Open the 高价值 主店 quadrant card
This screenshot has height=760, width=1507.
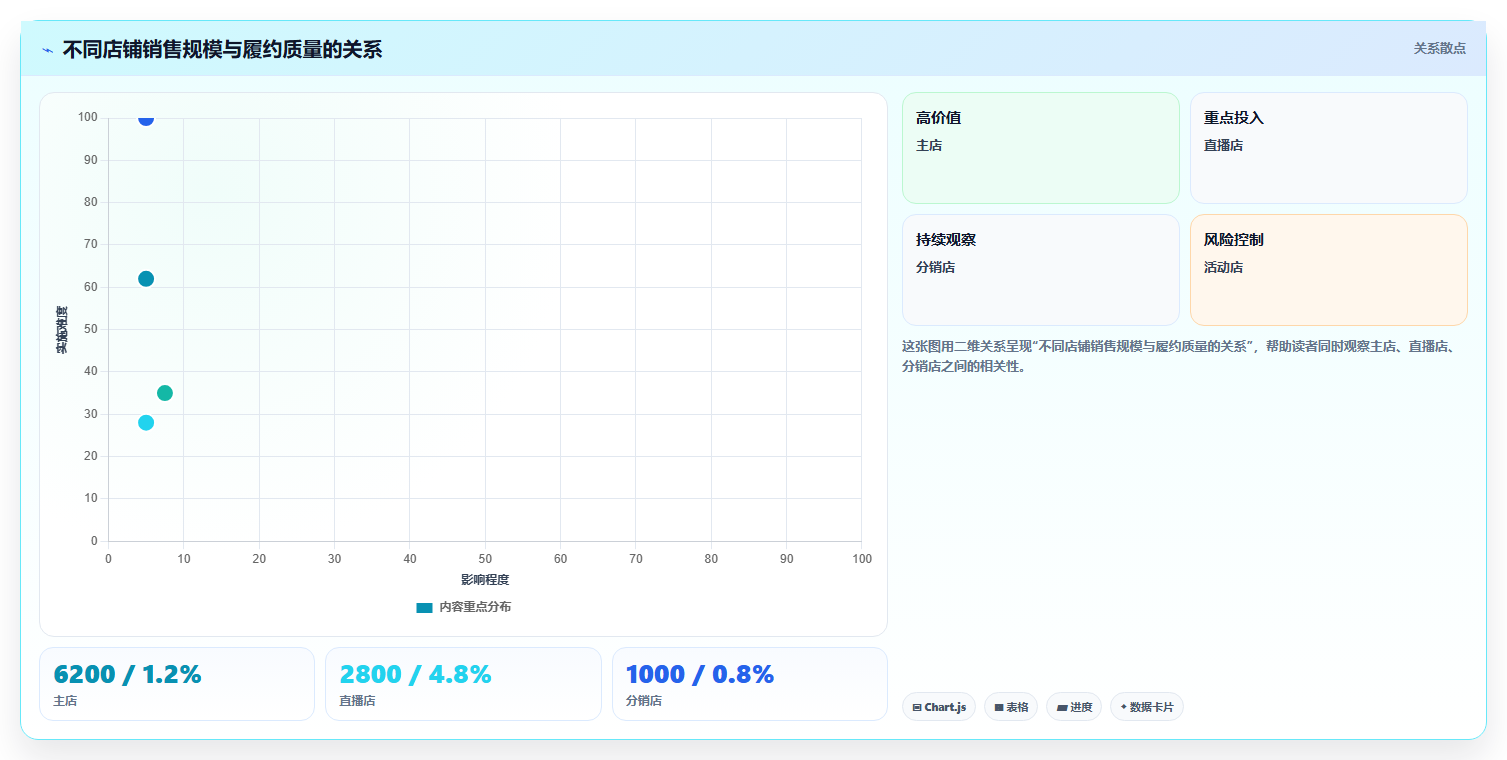click(1041, 148)
